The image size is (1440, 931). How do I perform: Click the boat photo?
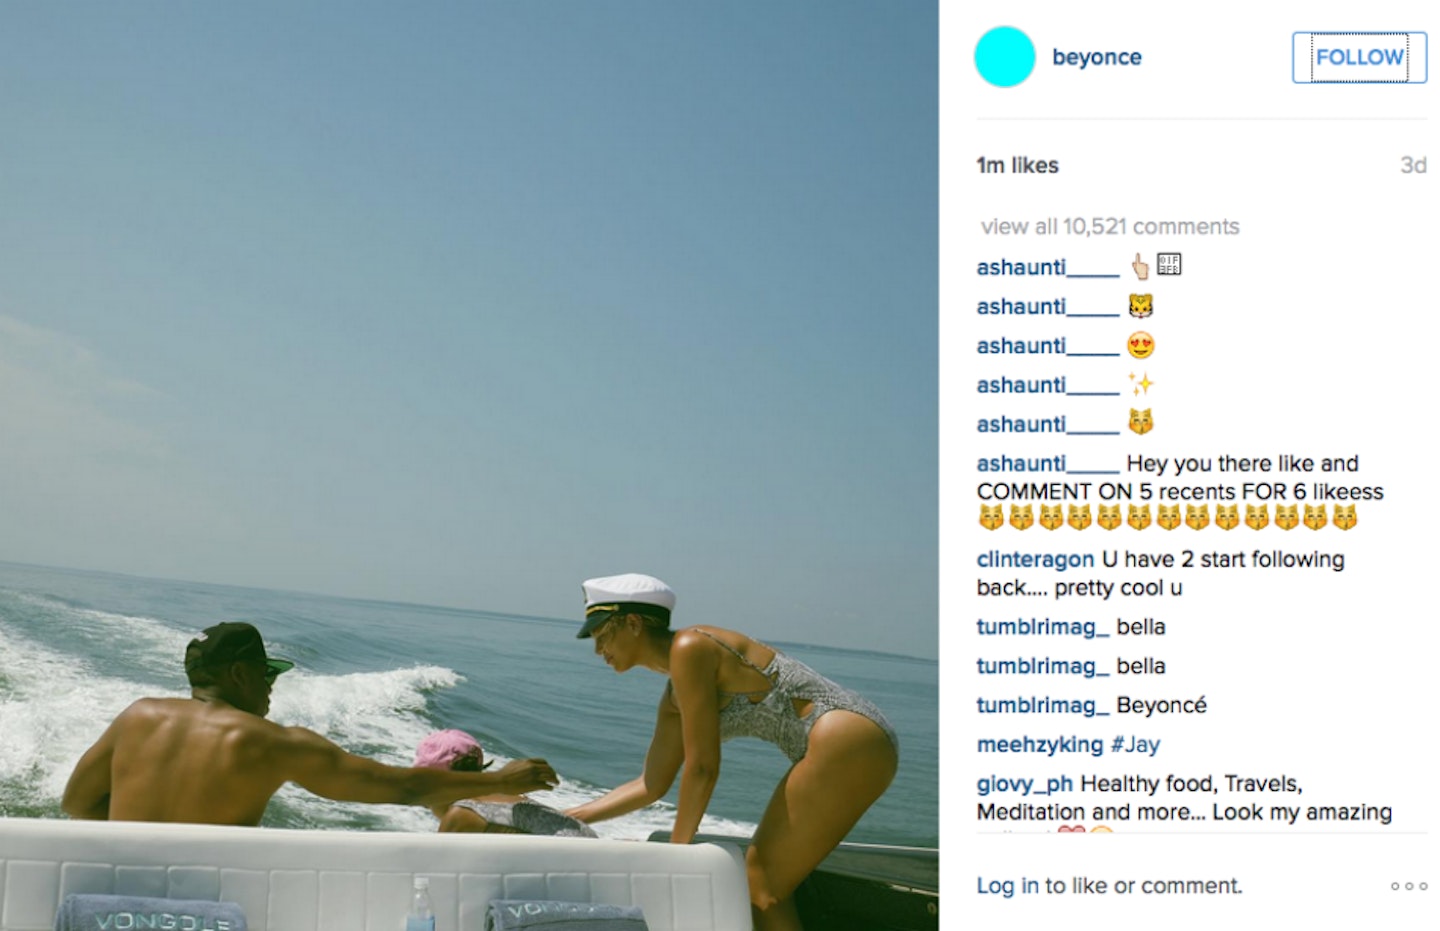point(469,465)
